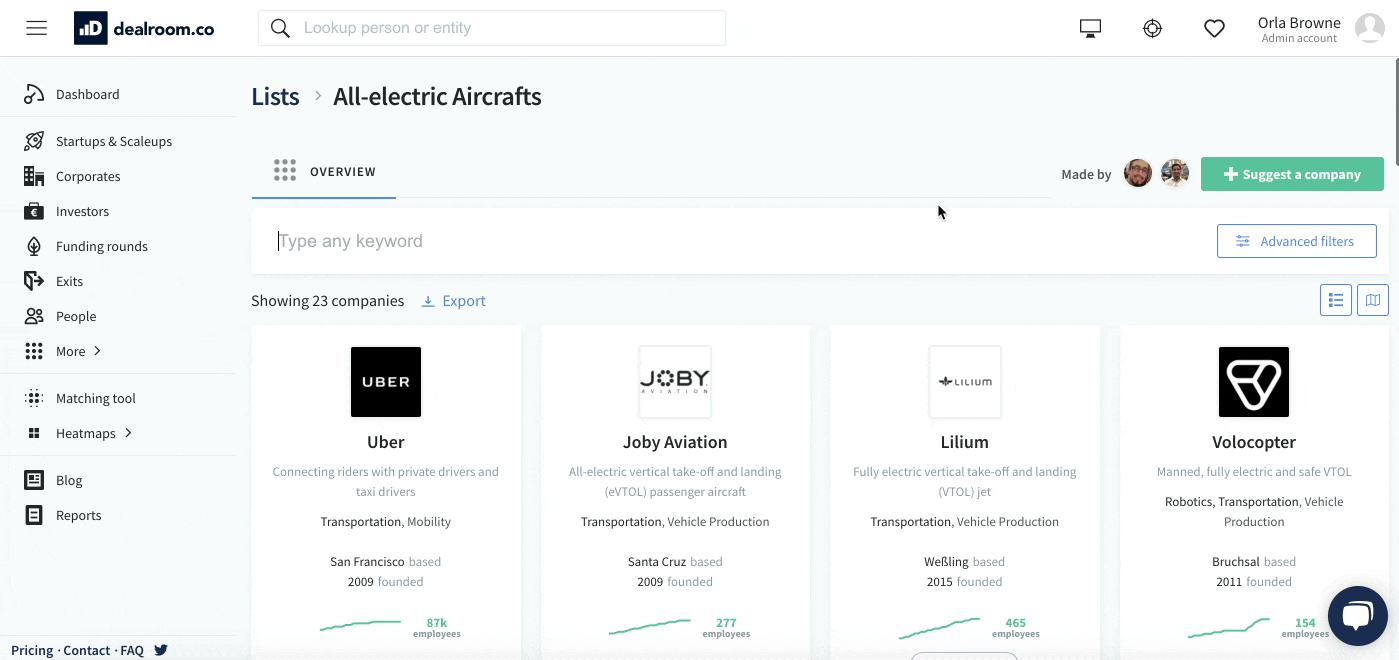The height and width of the screenshot is (660, 1399).
Task: Focus the Lookup person or entity field
Action: tap(492, 28)
